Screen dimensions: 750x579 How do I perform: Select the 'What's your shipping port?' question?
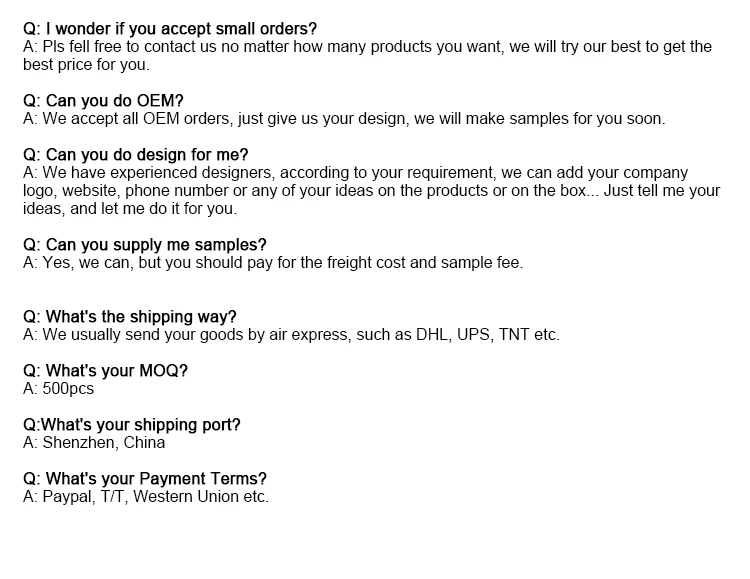[x=131, y=425]
